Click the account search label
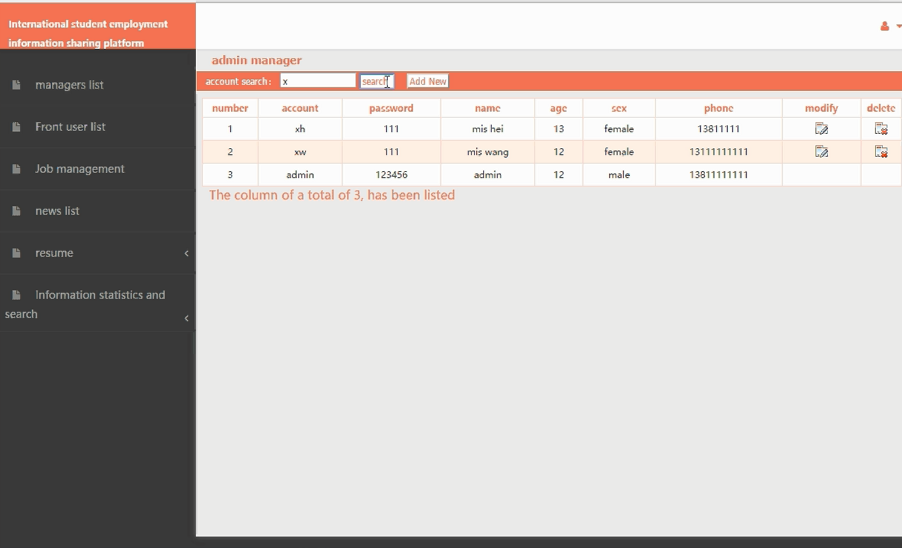The width and height of the screenshot is (902, 548). point(238,82)
